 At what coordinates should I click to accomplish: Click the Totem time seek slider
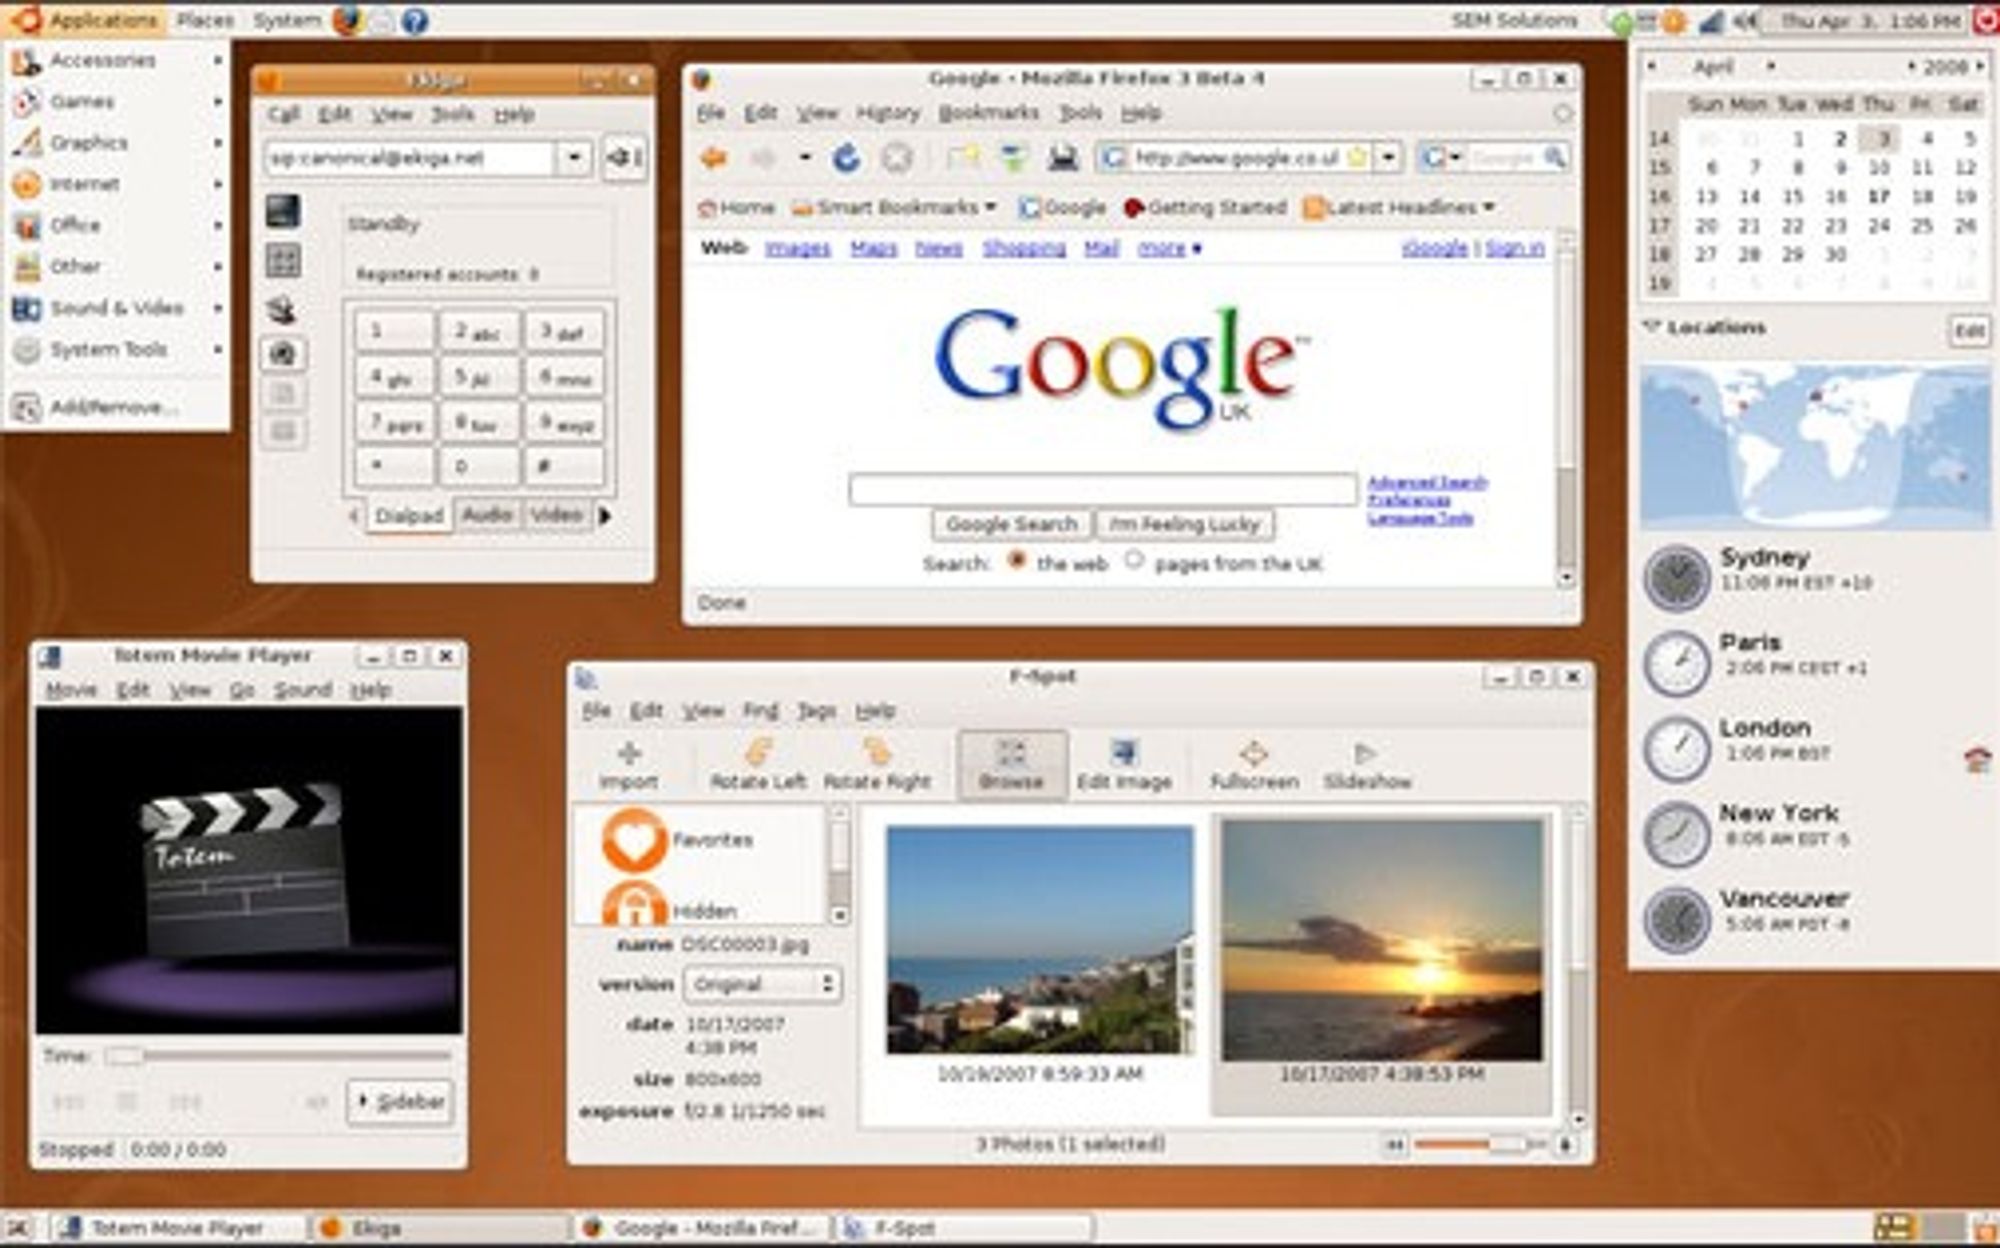coord(279,1055)
